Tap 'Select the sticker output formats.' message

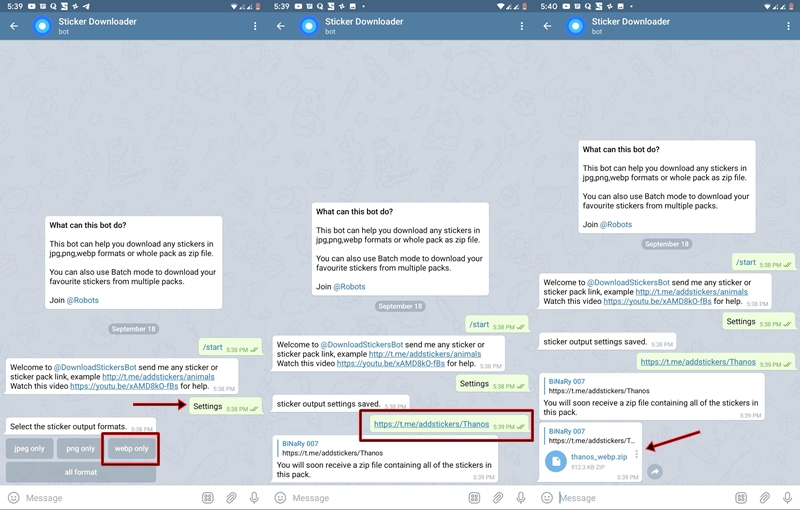pyautogui.click(x=81, y=426)
